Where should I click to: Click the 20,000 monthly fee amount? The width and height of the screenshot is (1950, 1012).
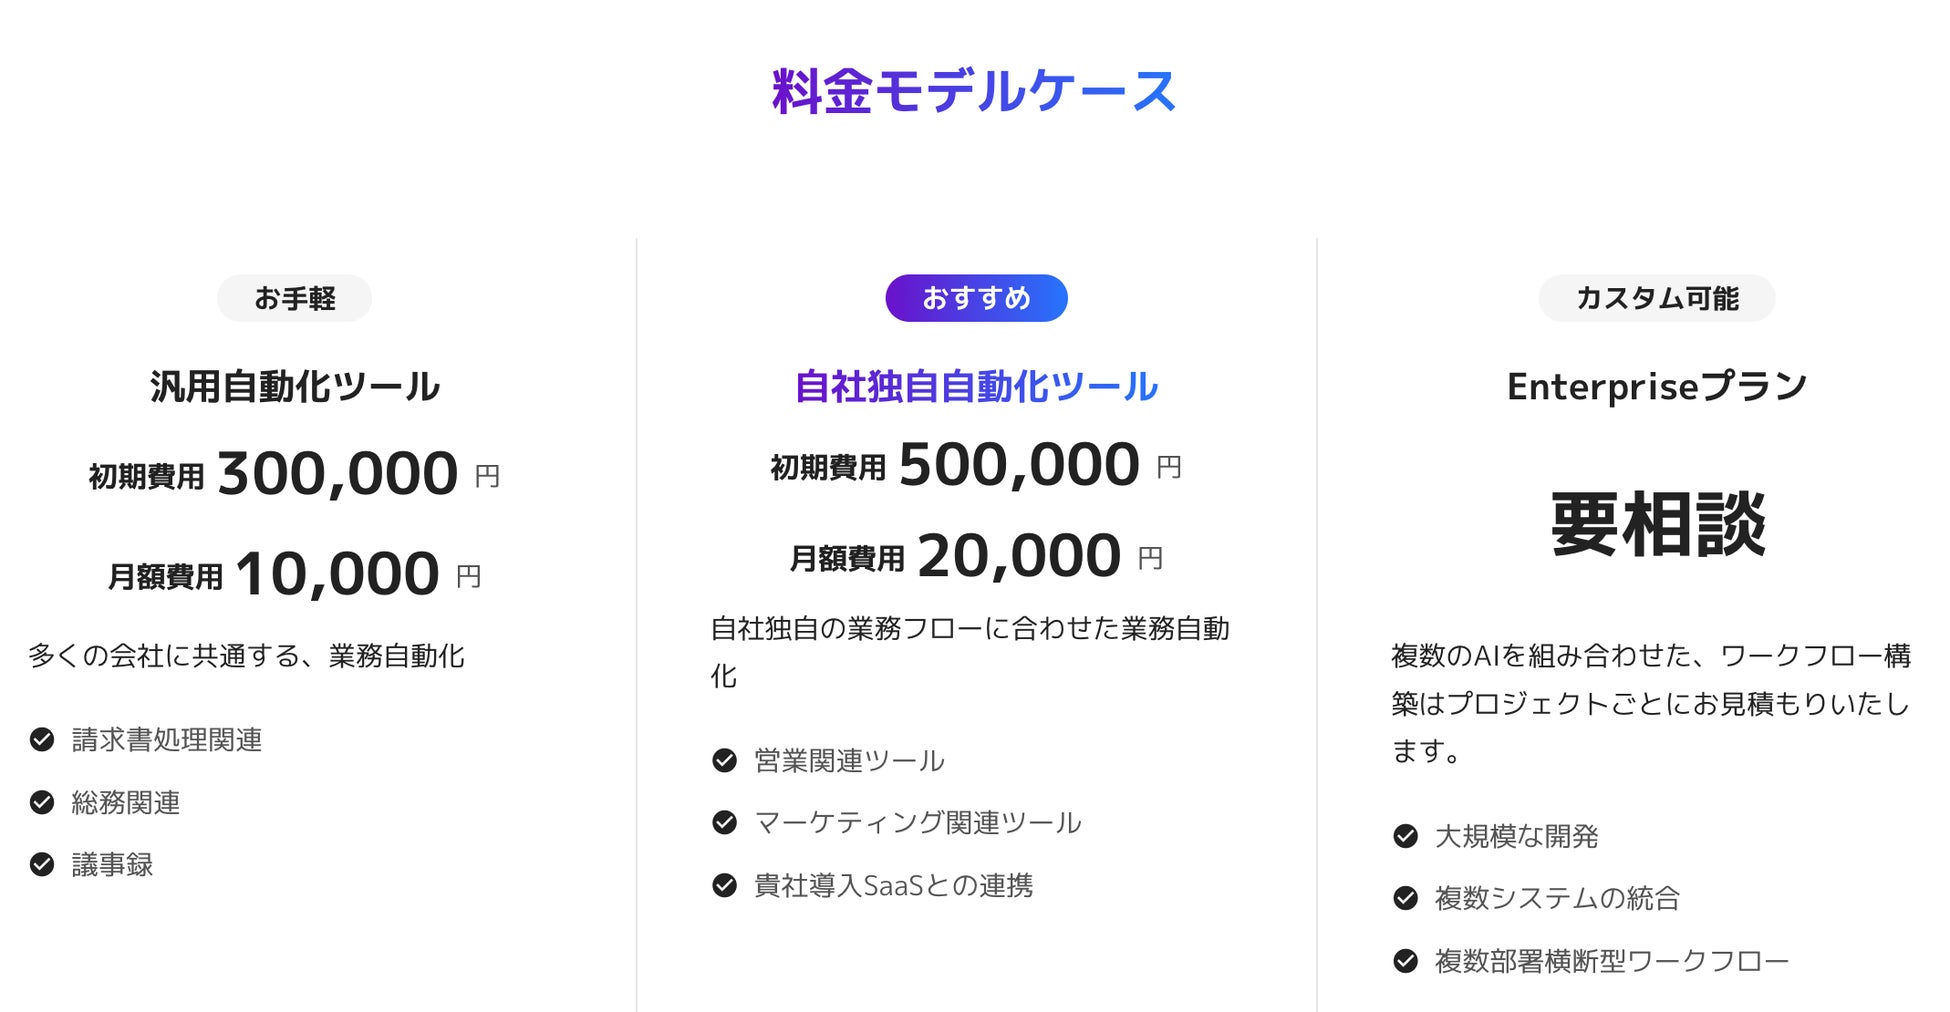click(x=1018, y=556)
